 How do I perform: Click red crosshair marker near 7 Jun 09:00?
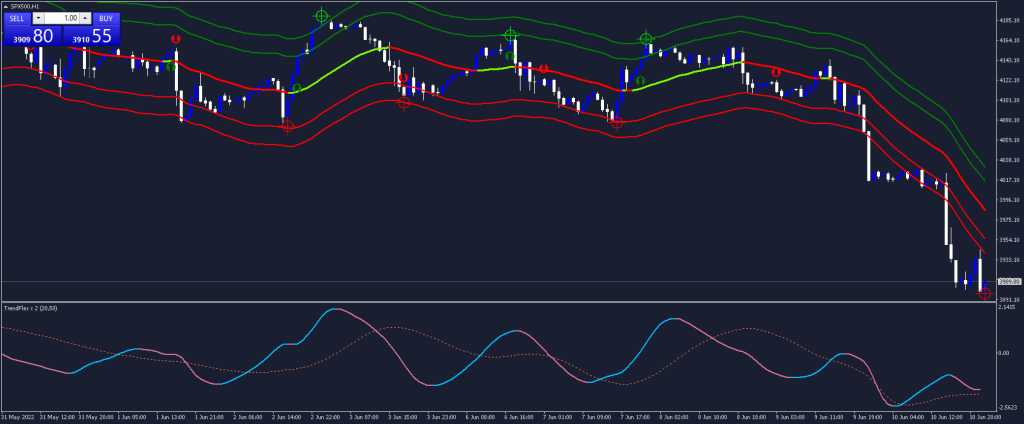pos(617,122)
